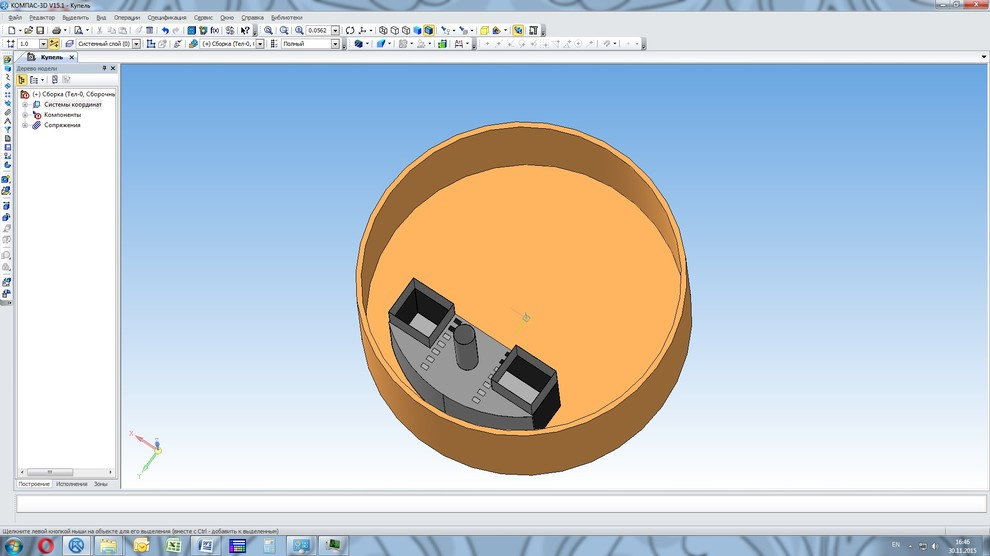Expand the Компоненты tree node

pyautogui.click(x=25, y=115)
